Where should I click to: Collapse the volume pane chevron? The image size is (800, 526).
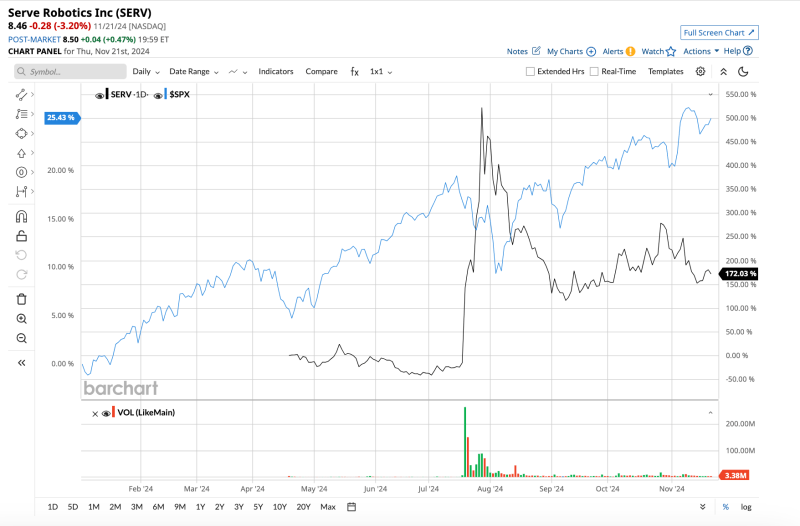[710, 413]
